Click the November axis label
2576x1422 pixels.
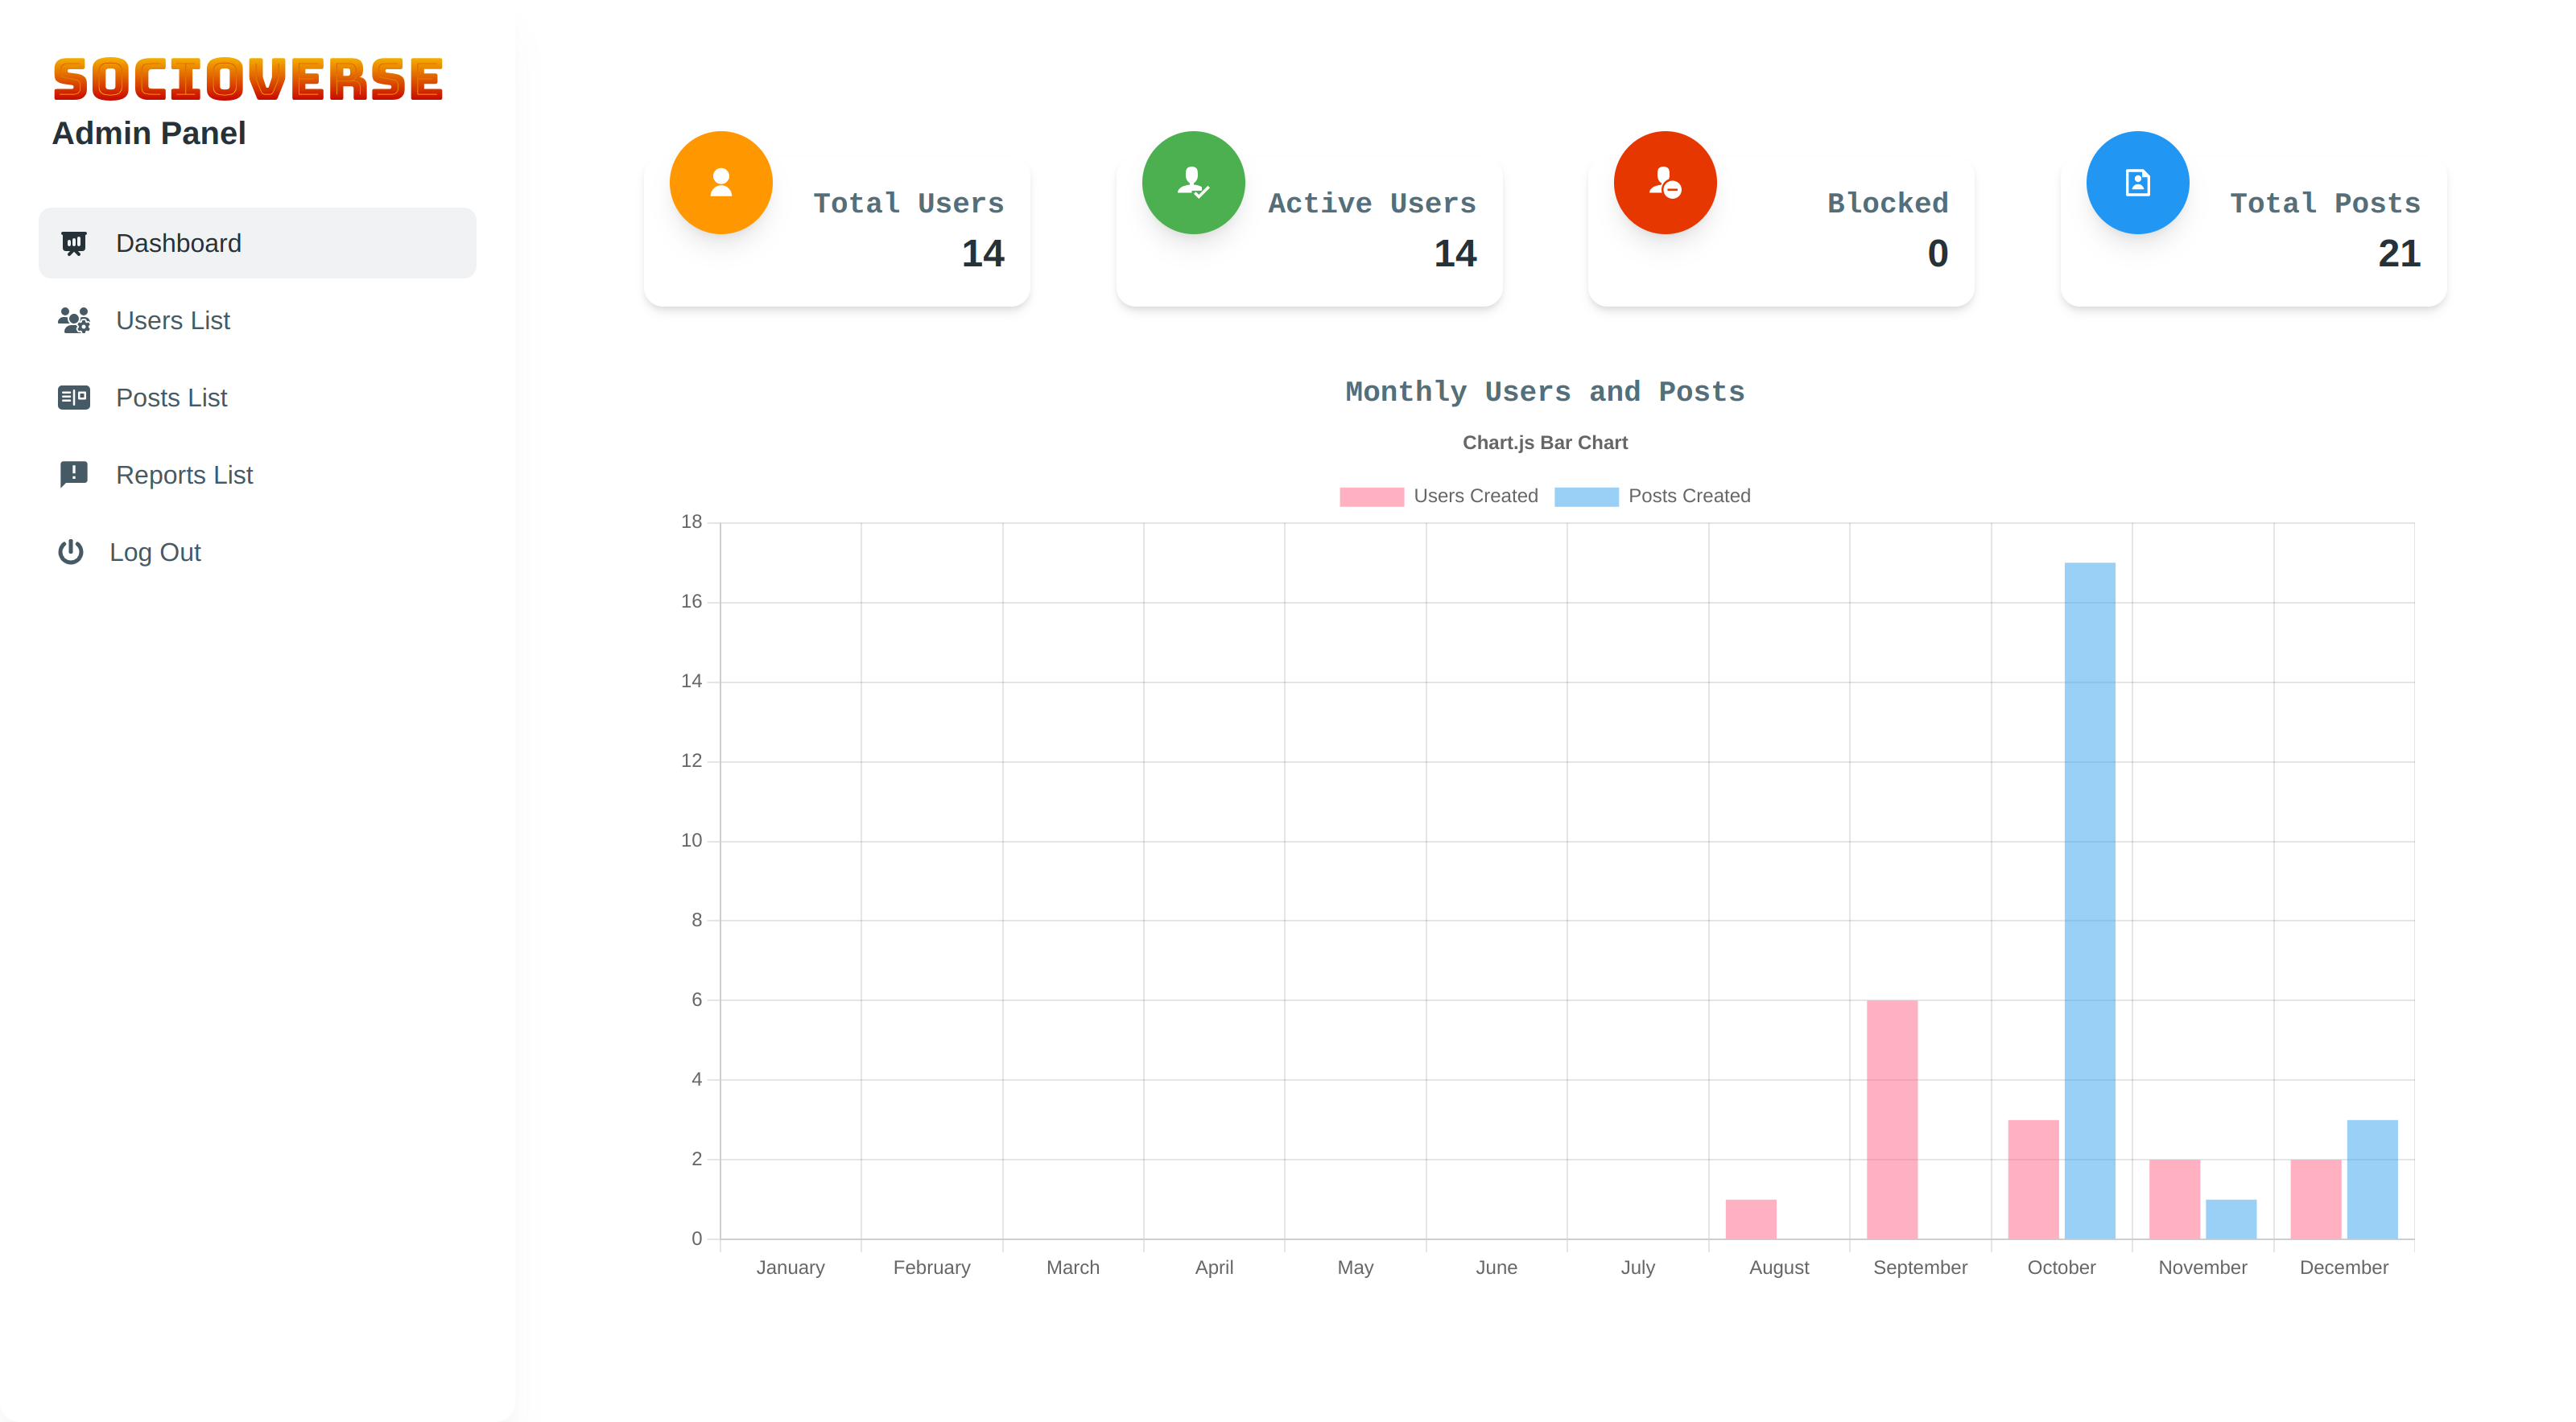(2203, 1267)
